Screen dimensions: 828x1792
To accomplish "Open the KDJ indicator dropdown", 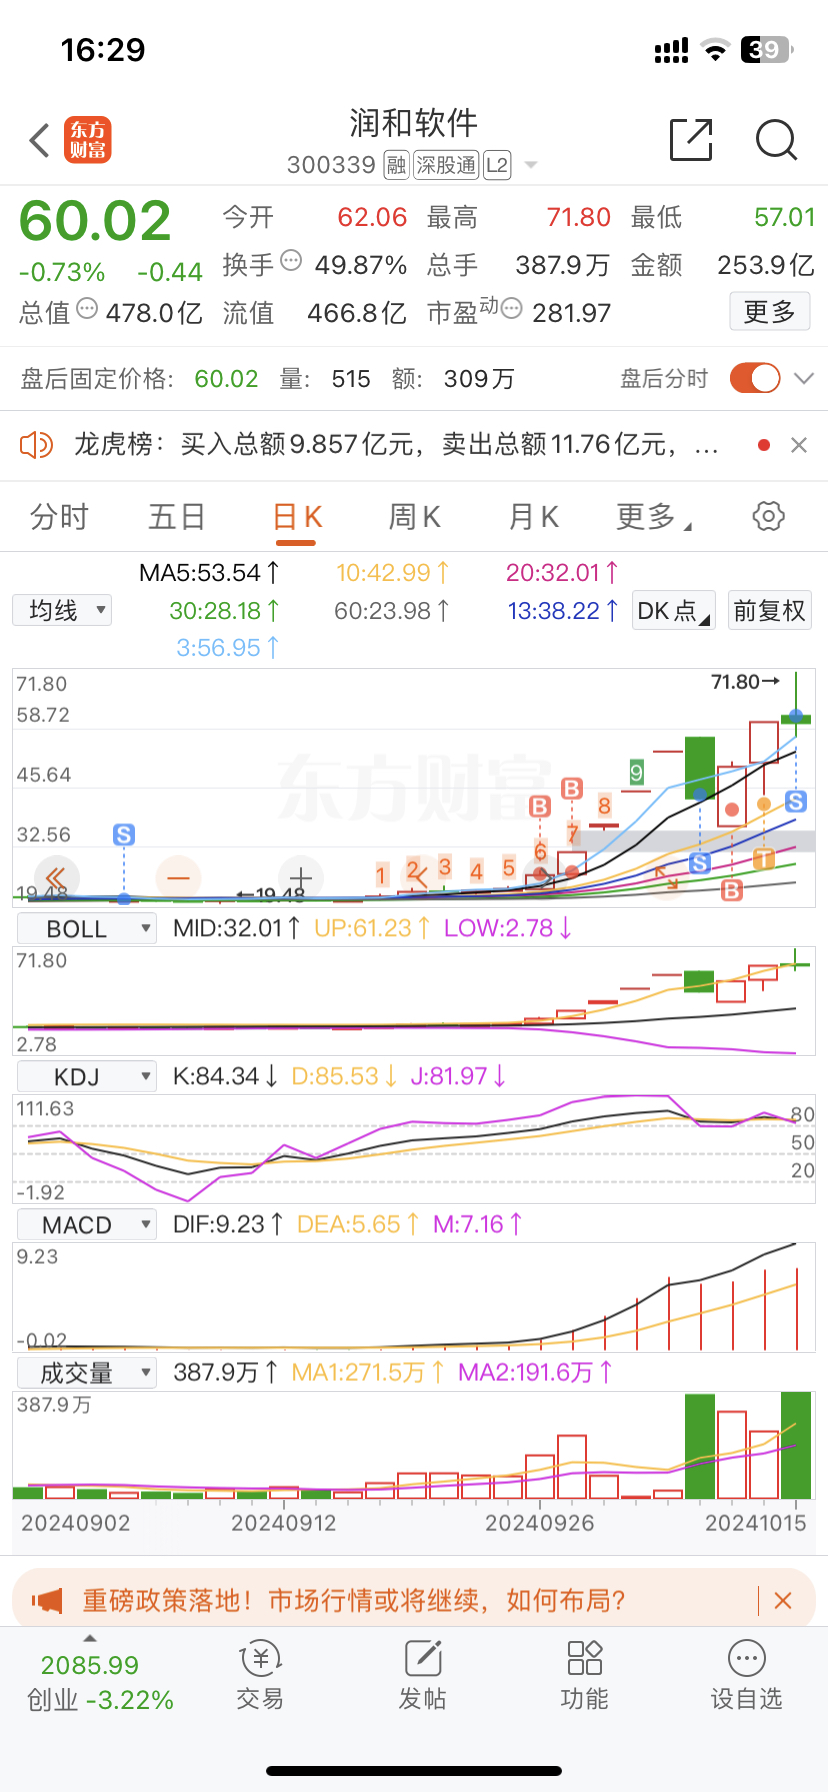I will pos(87,1077).
